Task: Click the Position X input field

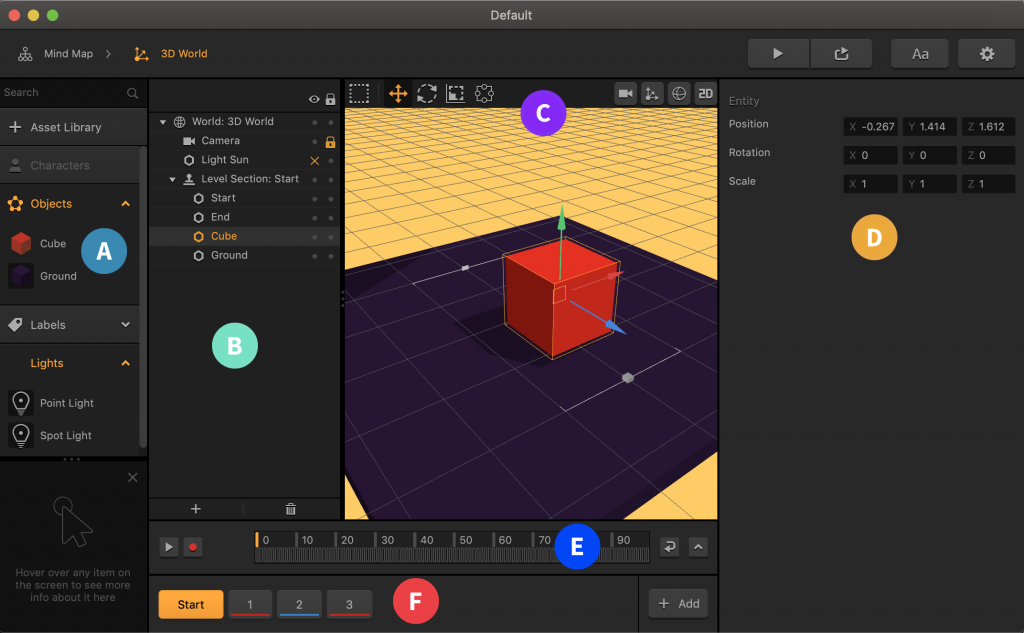Action: (871, 127)
